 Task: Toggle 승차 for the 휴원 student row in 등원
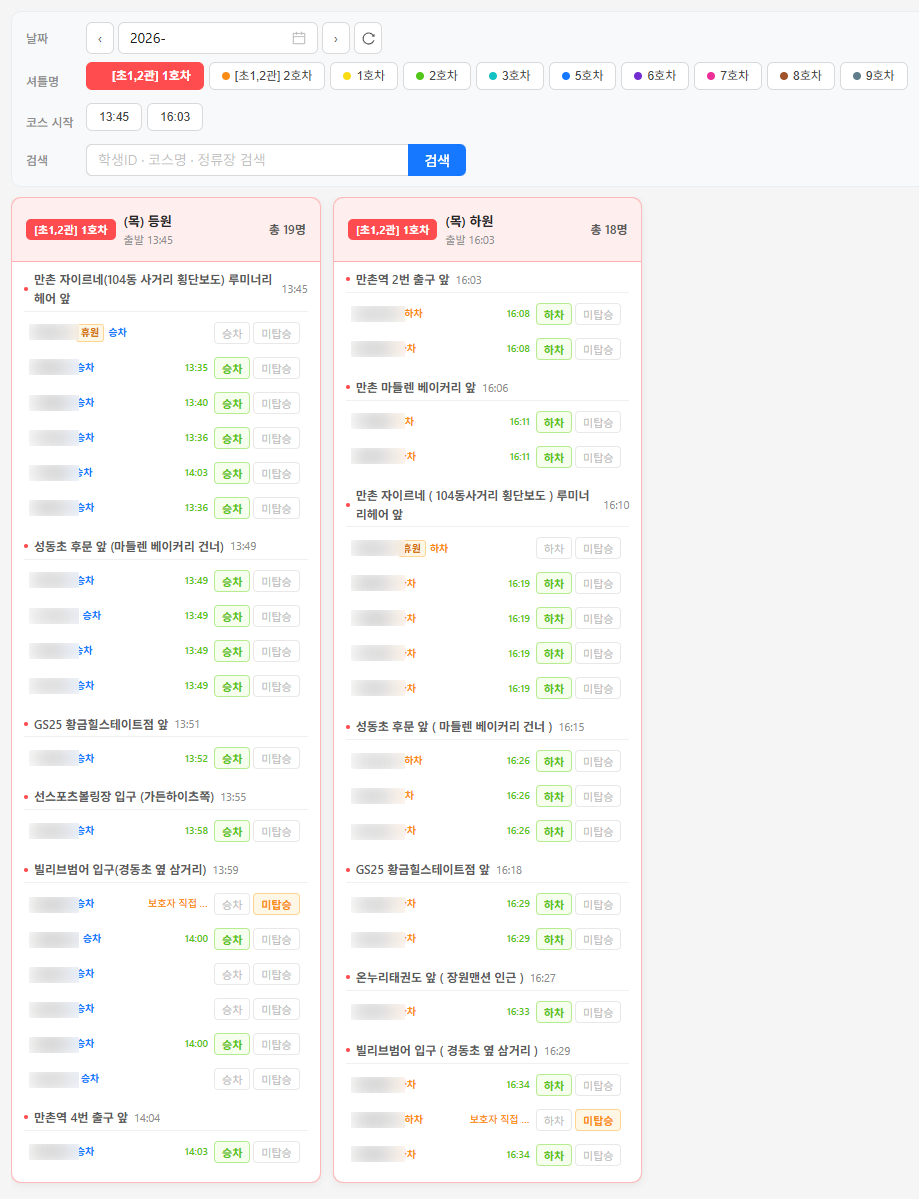232,333
